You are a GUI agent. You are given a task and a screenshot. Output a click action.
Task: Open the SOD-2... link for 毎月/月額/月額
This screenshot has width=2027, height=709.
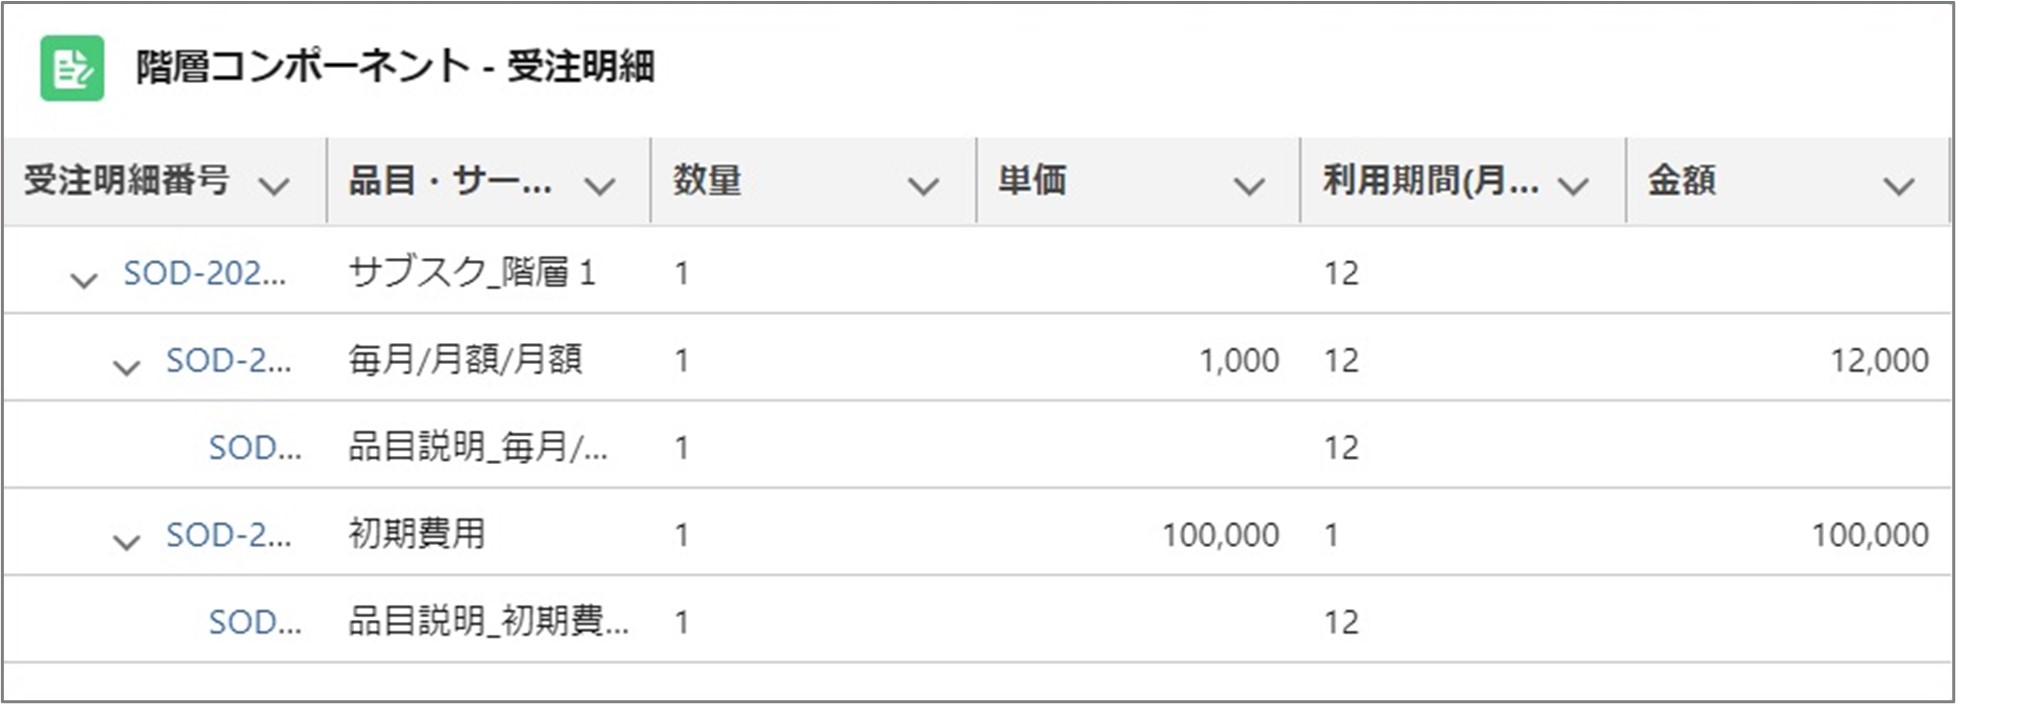[228, 360]
